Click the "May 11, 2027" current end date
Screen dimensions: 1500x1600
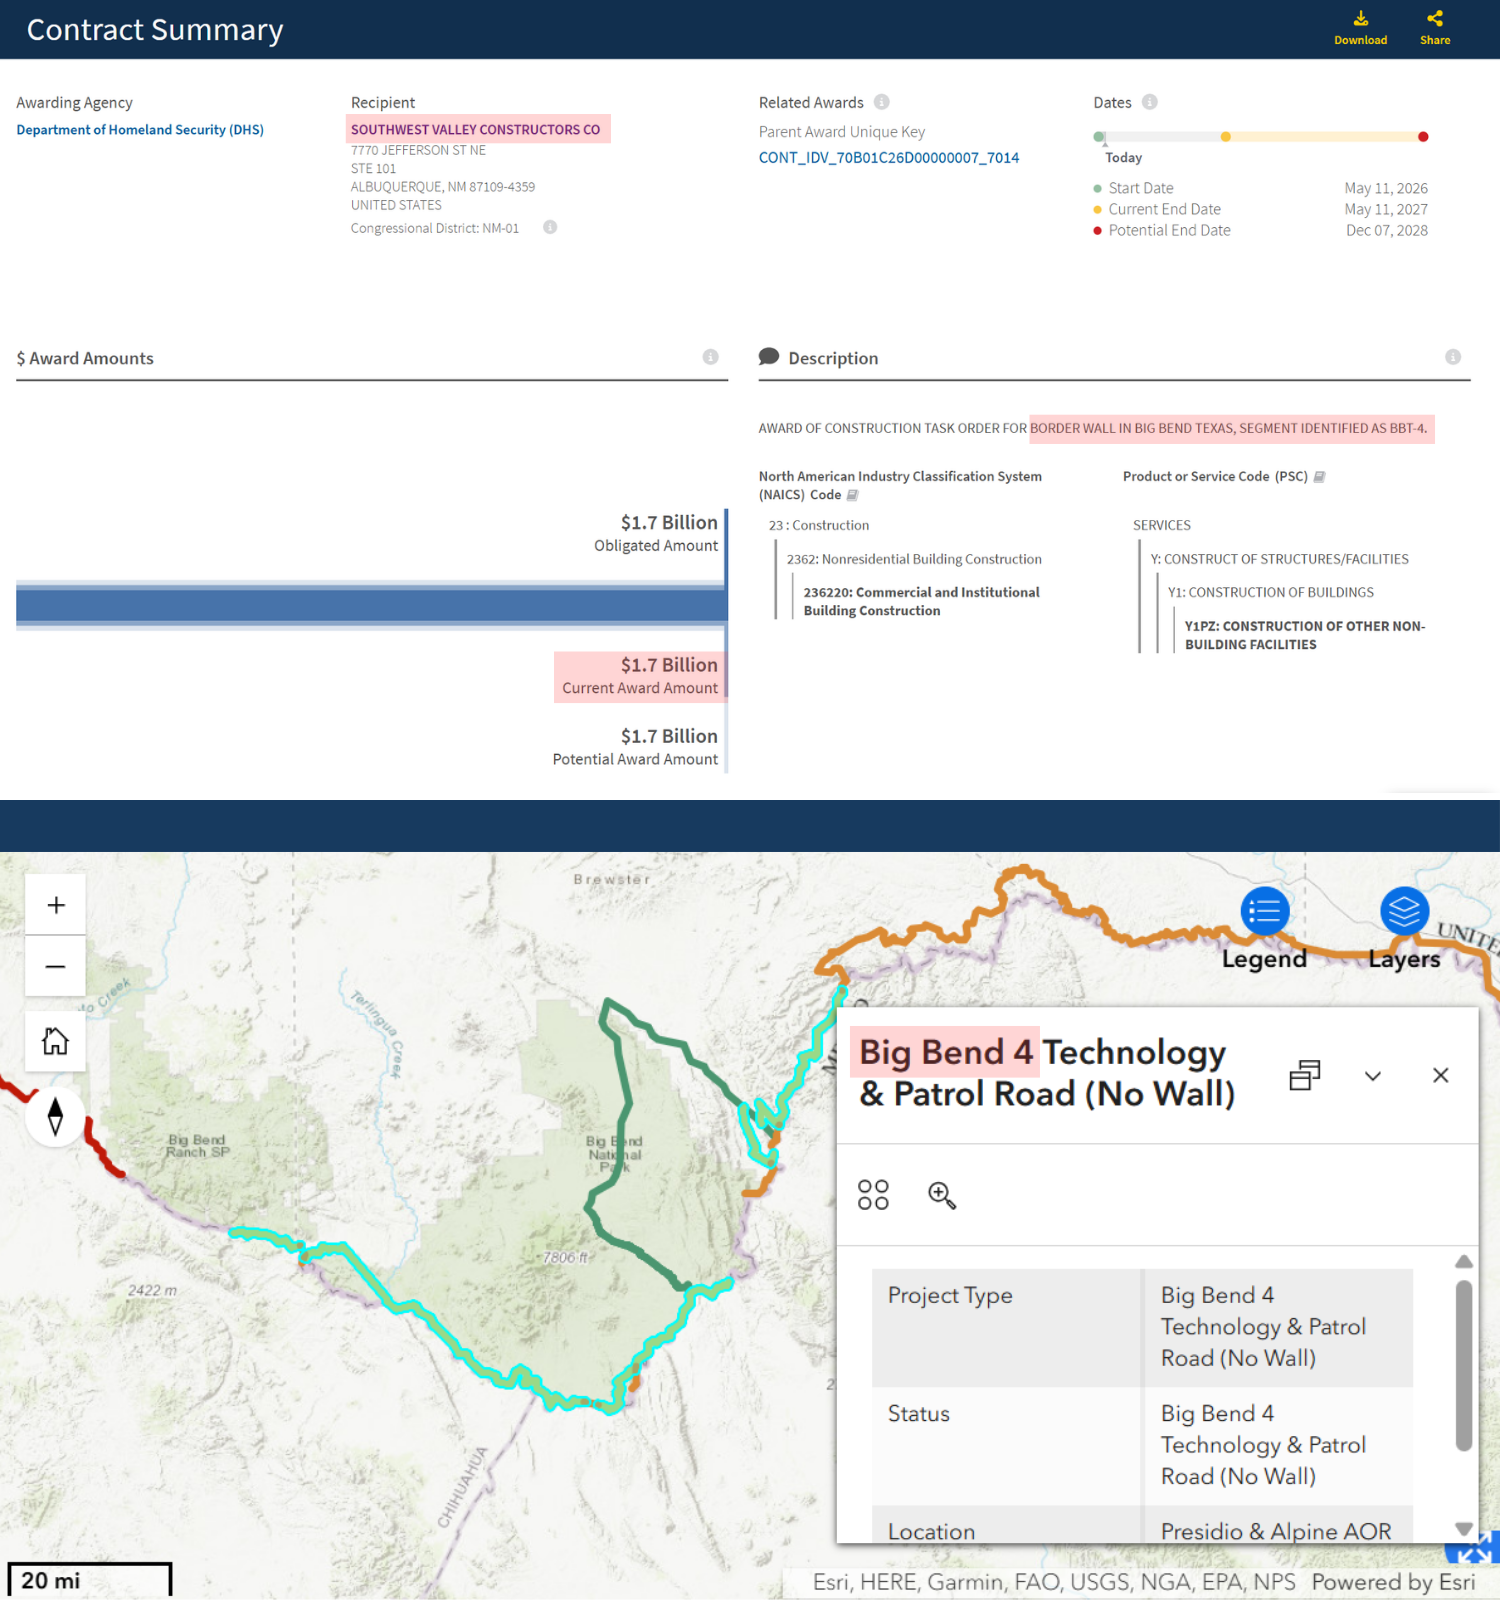(x=1386, y=209)
